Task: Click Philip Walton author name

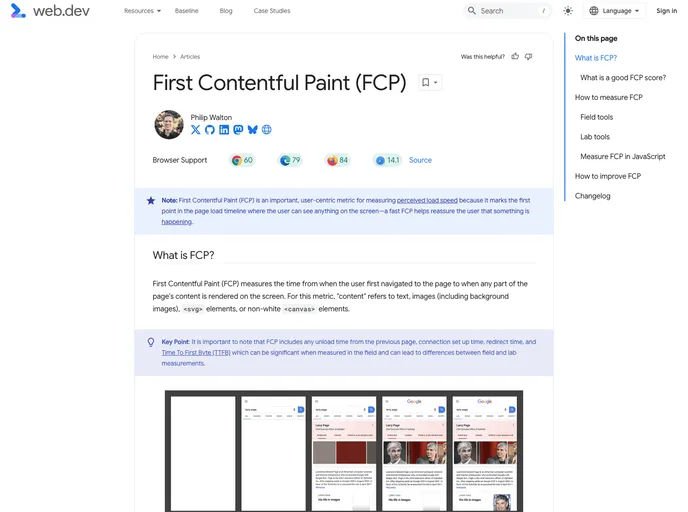Action: (211, 117)
